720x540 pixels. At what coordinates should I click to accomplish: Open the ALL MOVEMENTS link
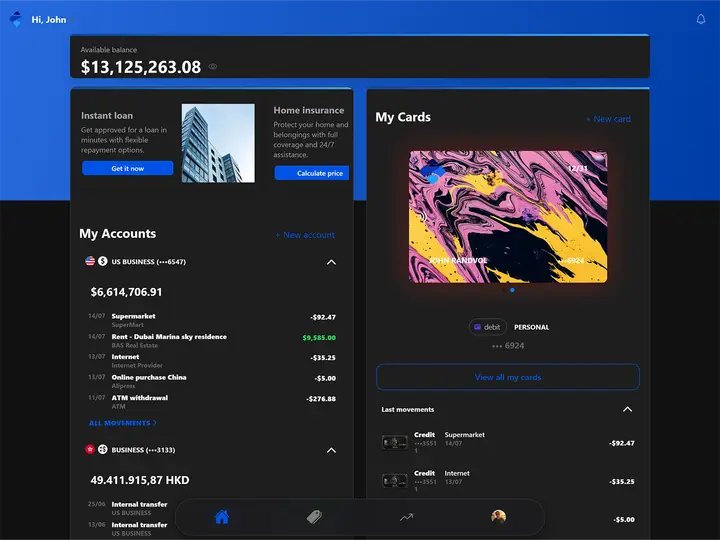click(x=123, y=423)
